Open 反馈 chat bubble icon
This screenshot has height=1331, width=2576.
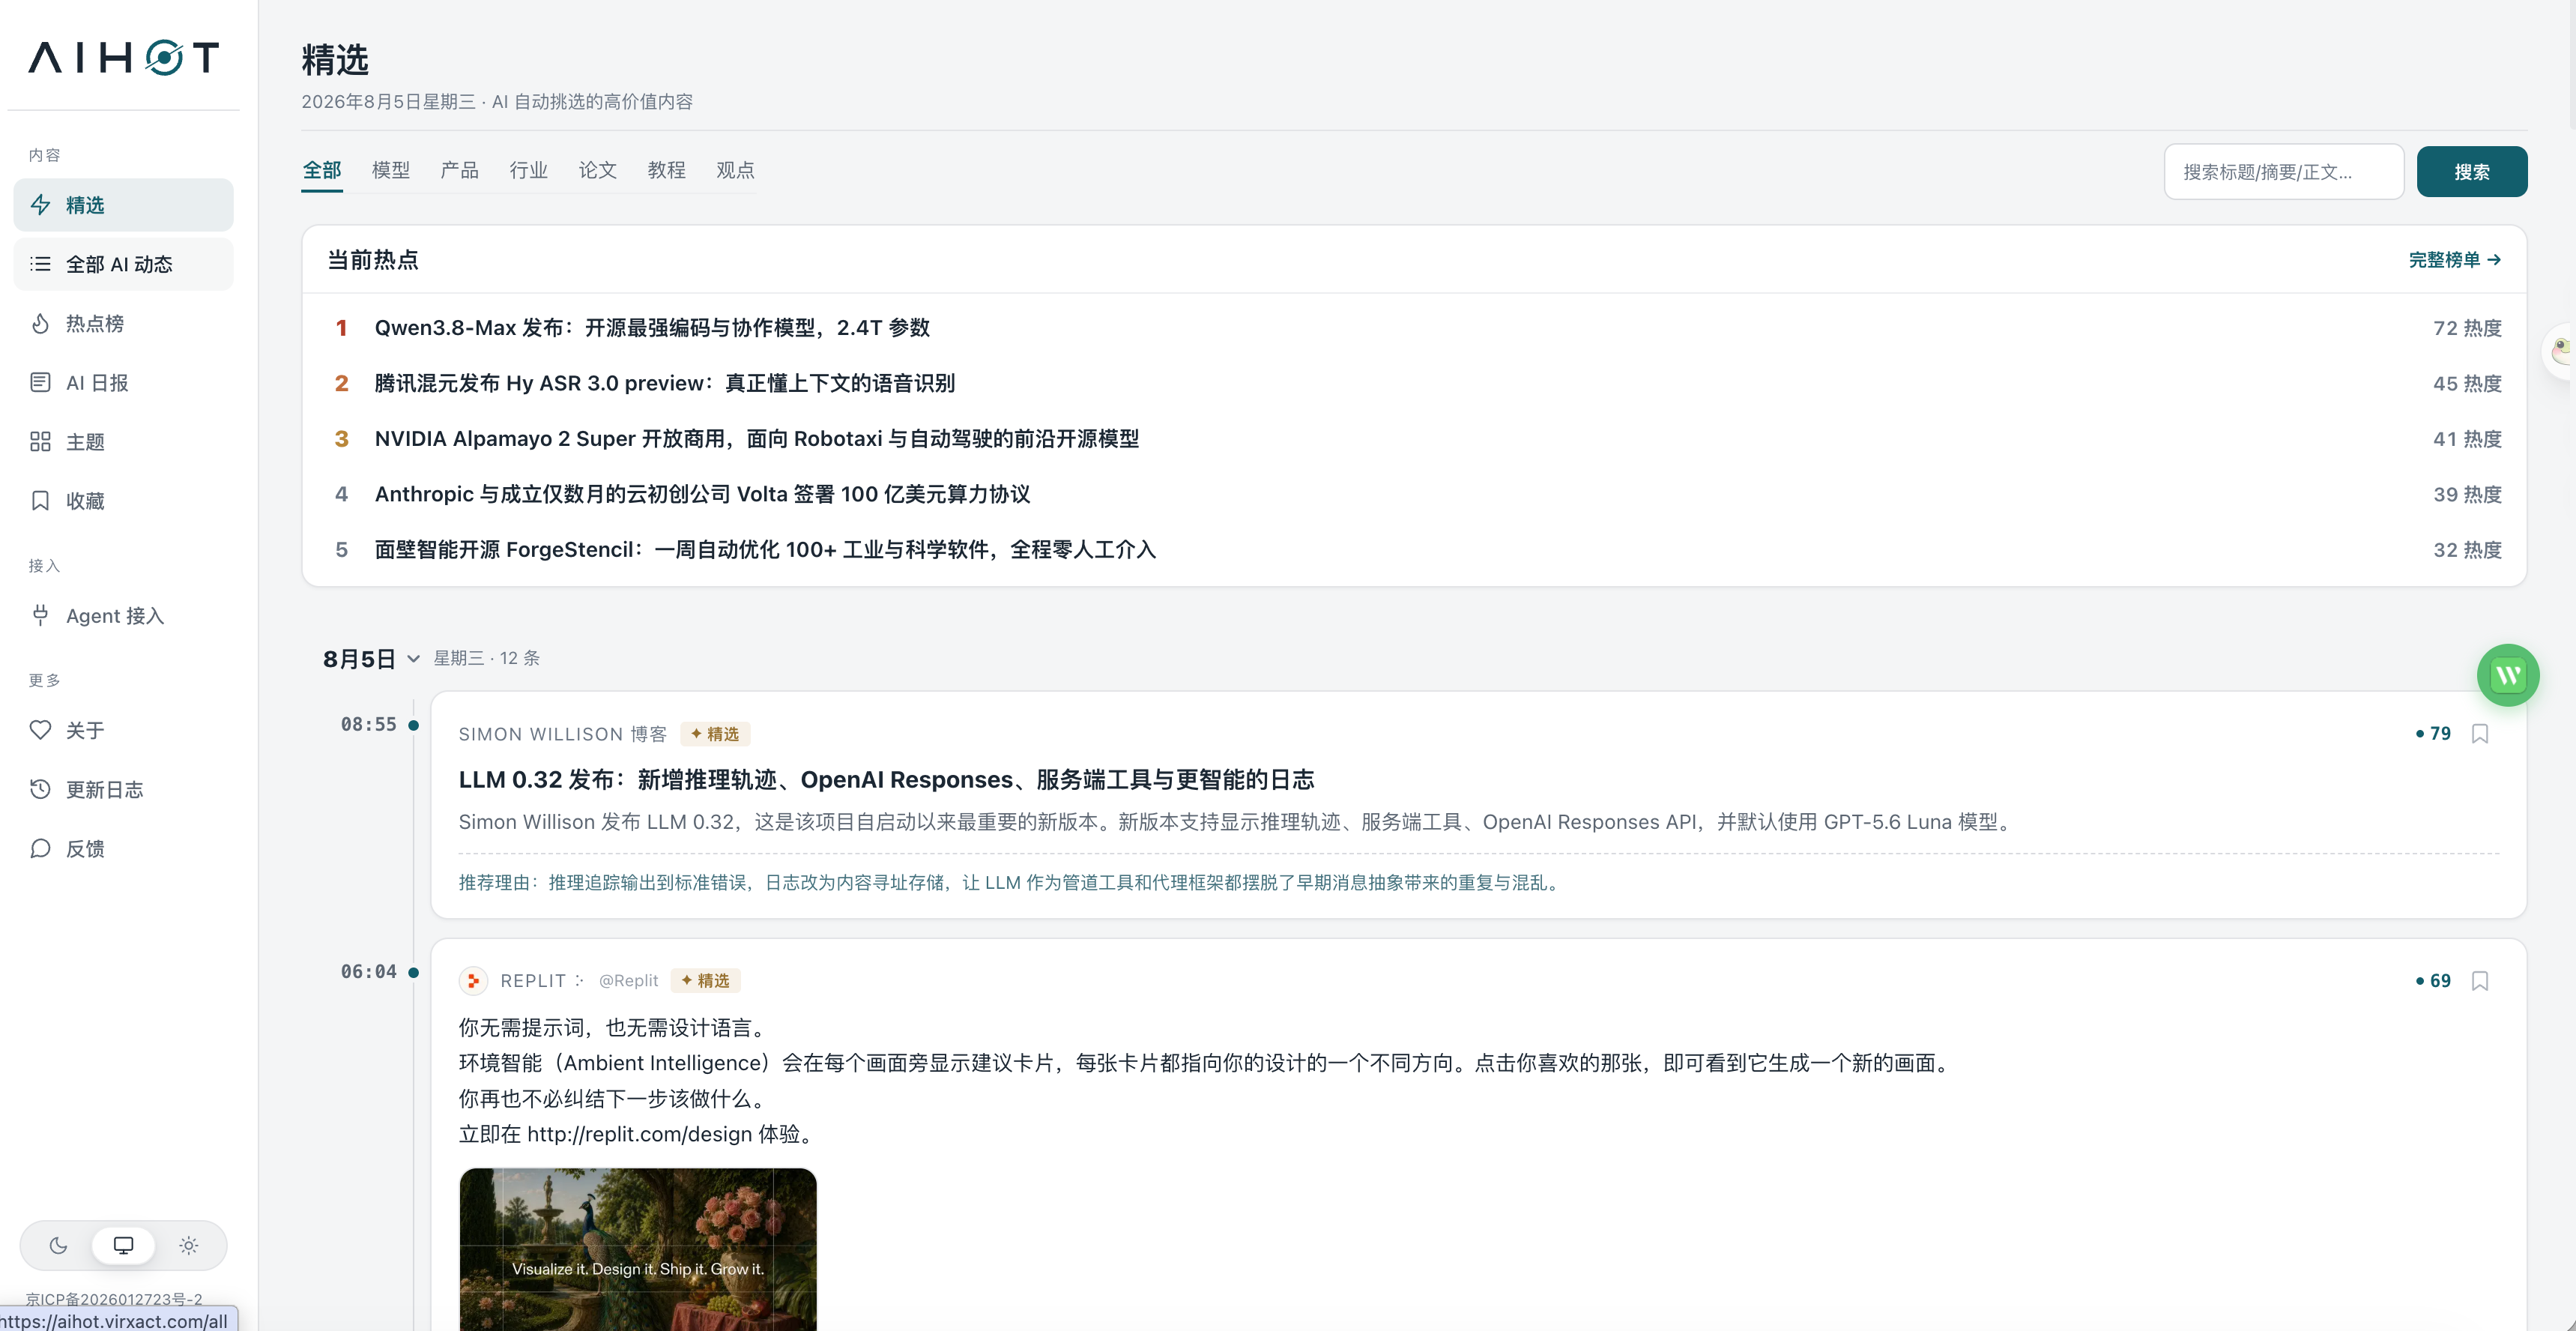click(40, 848)
